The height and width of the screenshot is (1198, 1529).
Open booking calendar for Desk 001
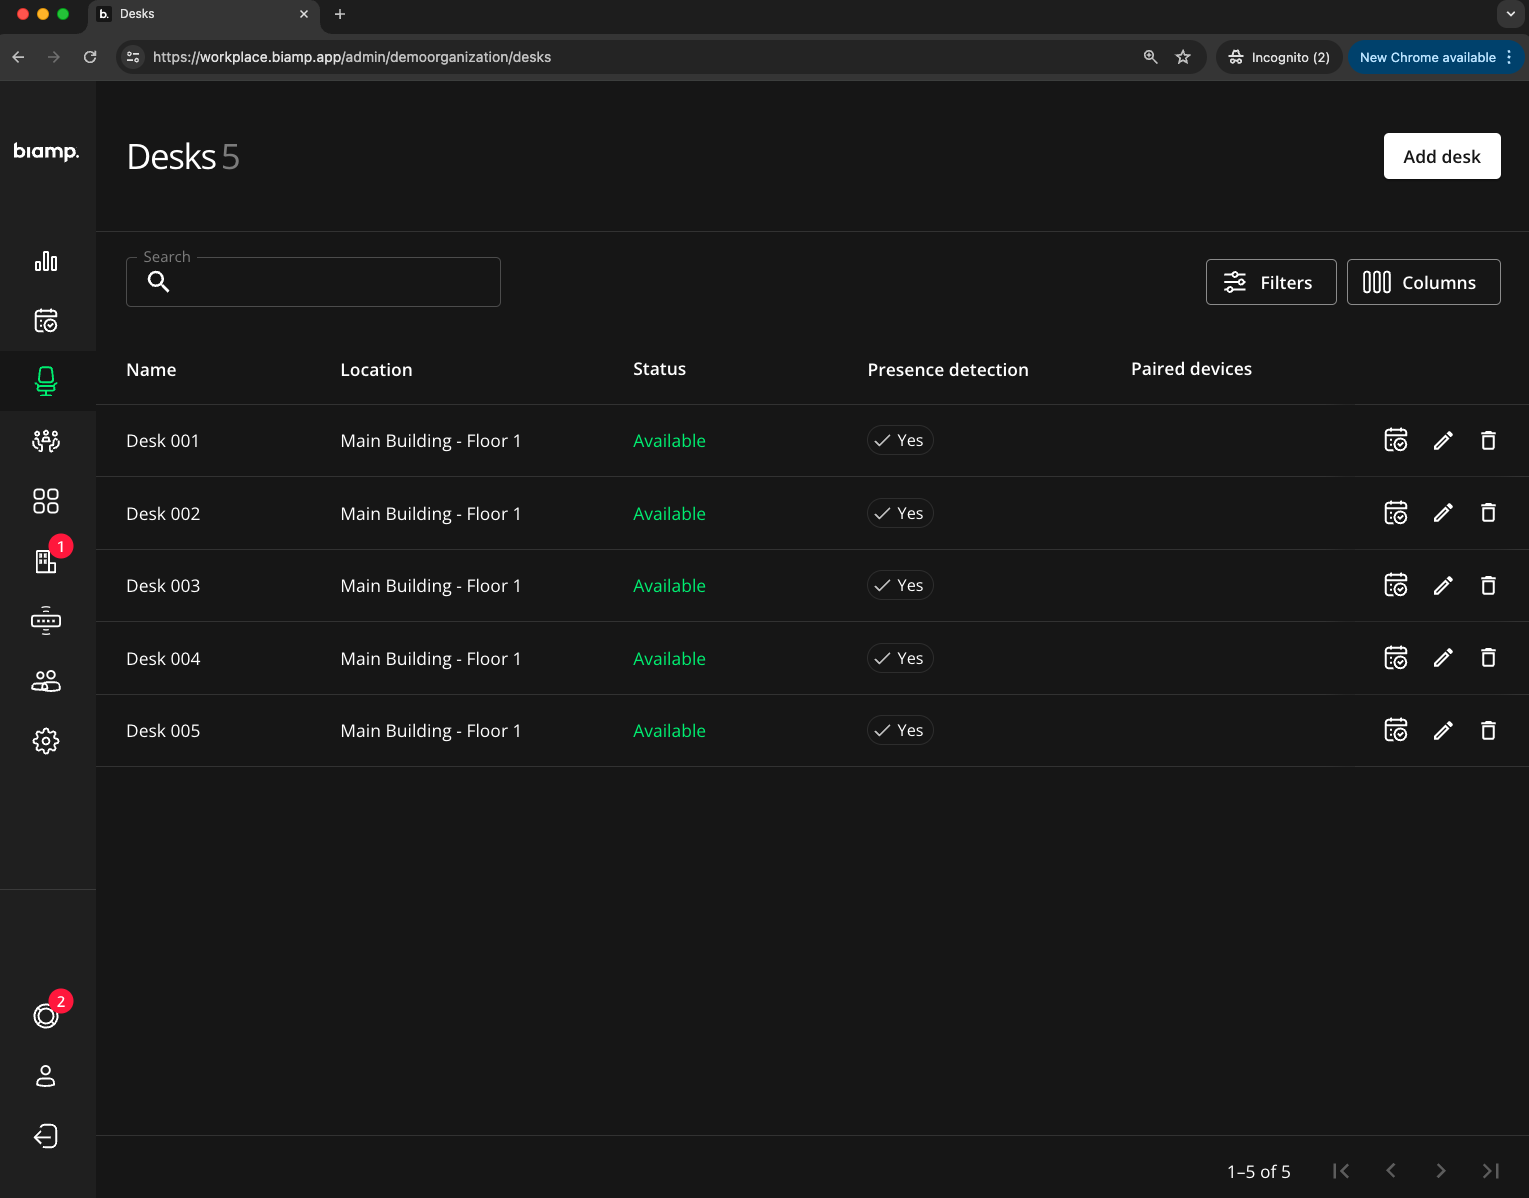[1396, 440]
